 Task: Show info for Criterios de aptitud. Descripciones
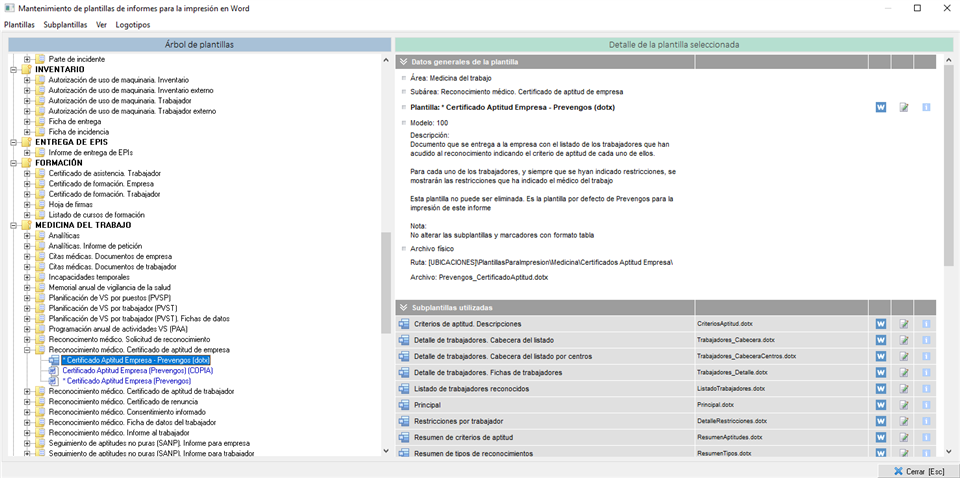pyautogui.click(x=926, y=323)
